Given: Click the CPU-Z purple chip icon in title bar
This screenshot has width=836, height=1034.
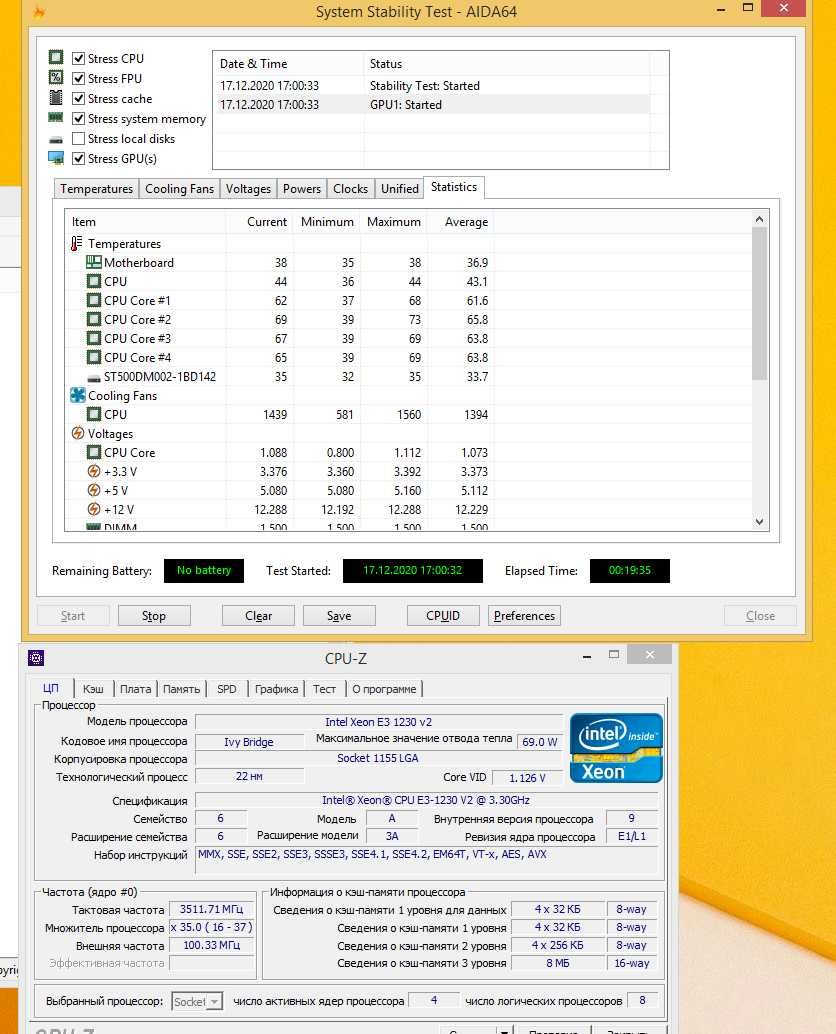Looking at the screenshot, I should (x=36, y=657).
